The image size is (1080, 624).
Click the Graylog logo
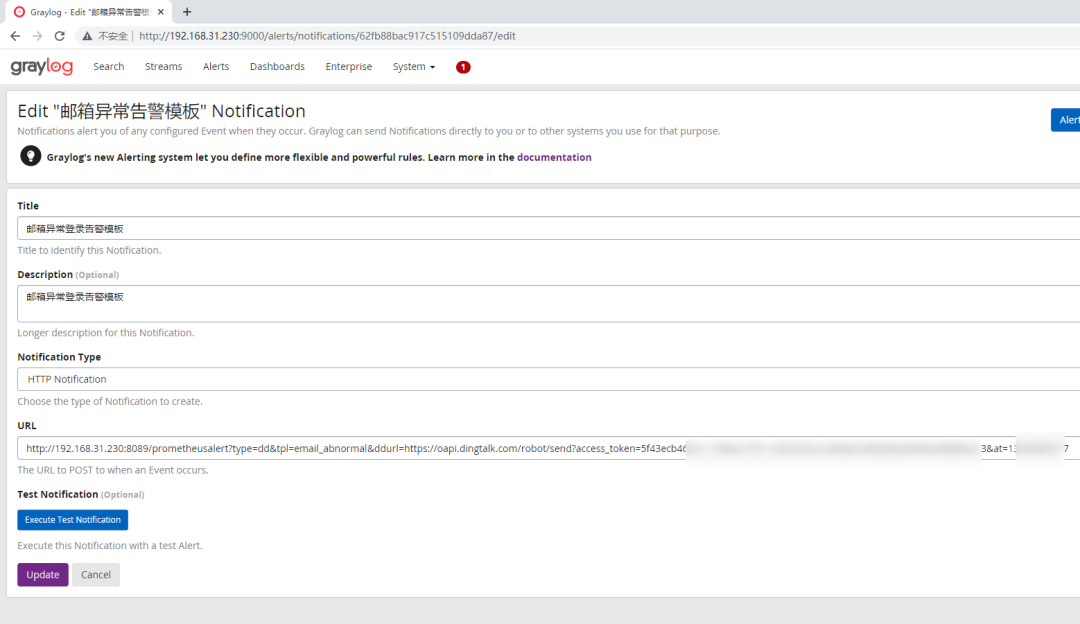[x=41, y=66]
